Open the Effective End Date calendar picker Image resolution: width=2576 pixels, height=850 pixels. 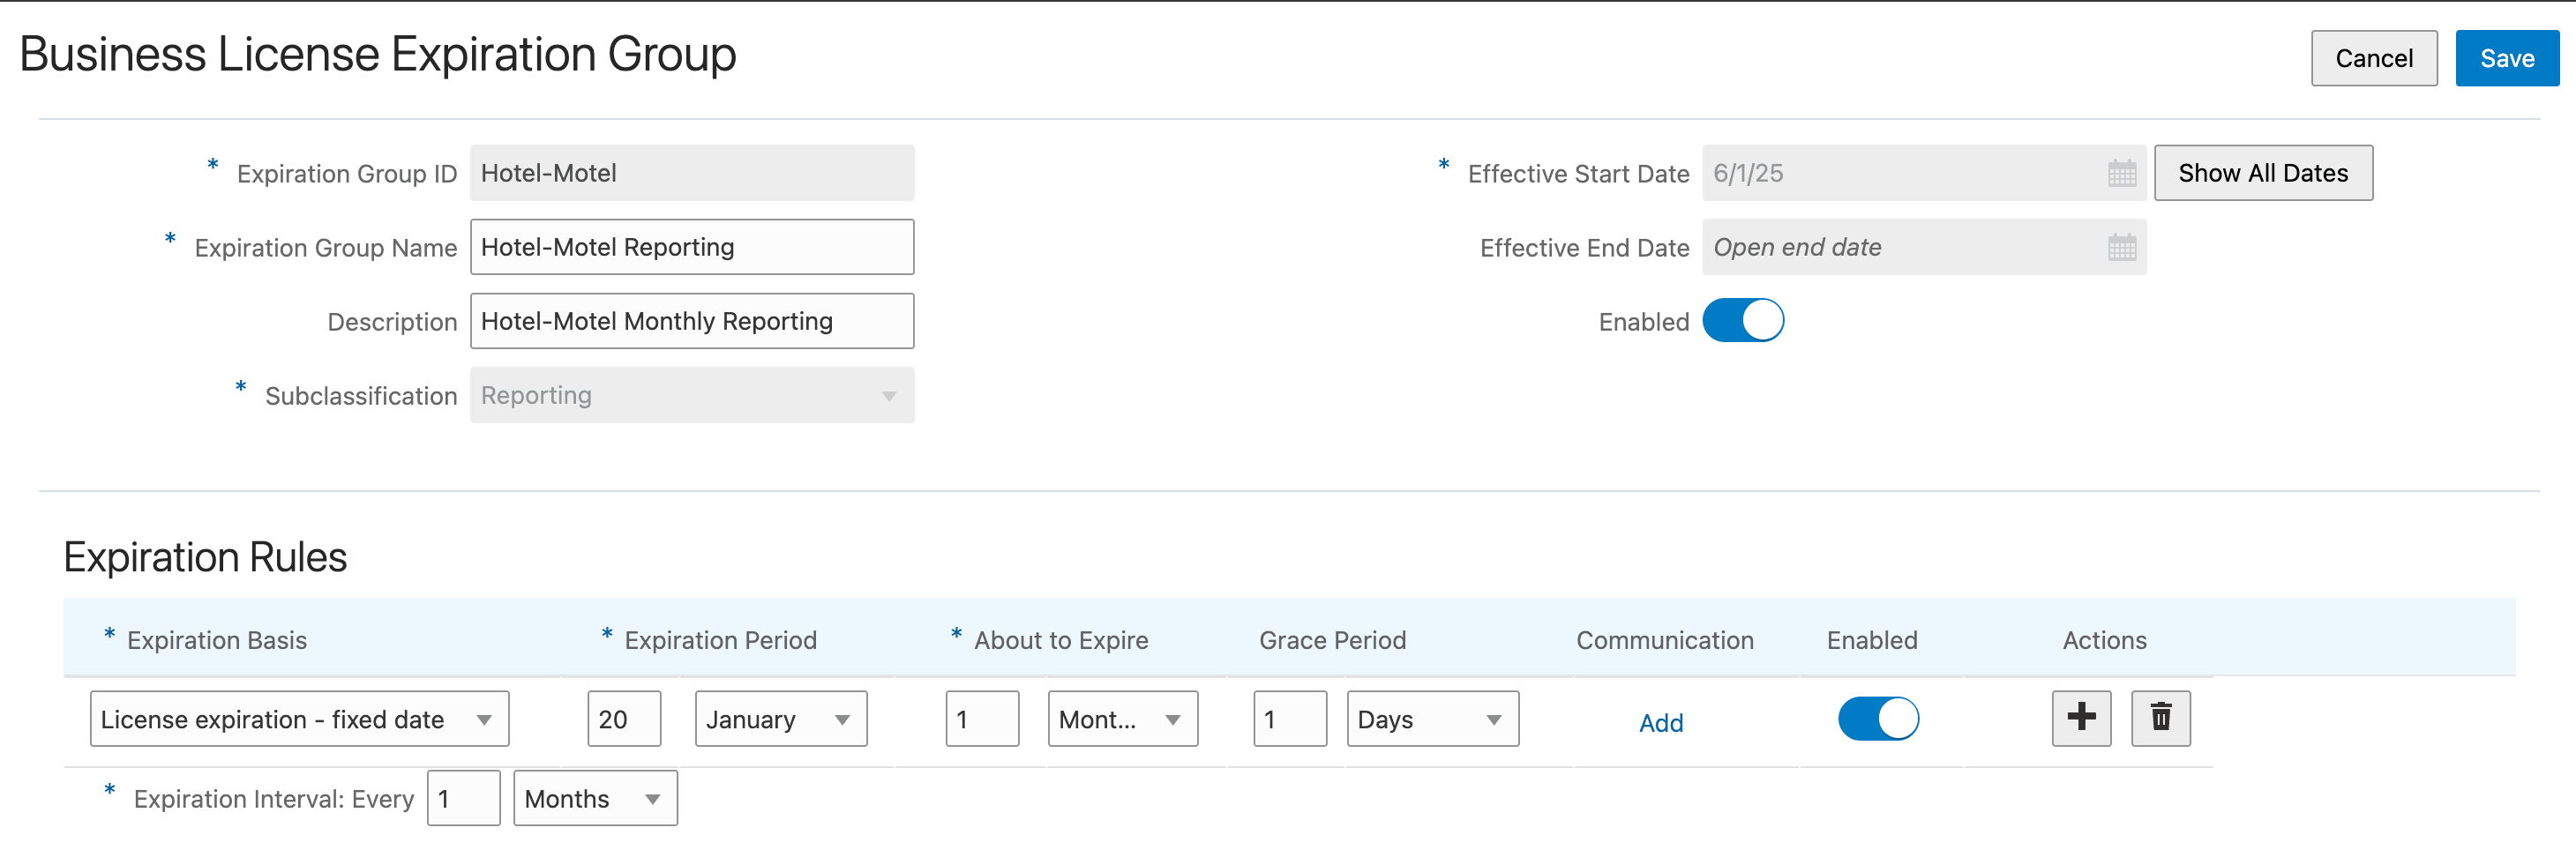[2121, 247]
